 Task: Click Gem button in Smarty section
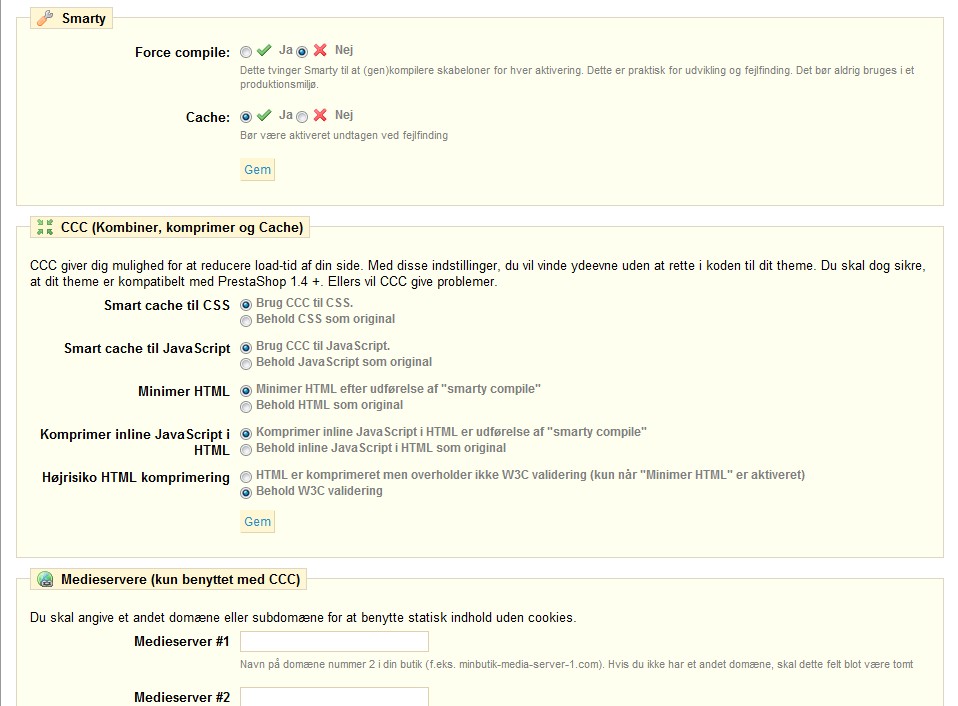tap(257, 170)
